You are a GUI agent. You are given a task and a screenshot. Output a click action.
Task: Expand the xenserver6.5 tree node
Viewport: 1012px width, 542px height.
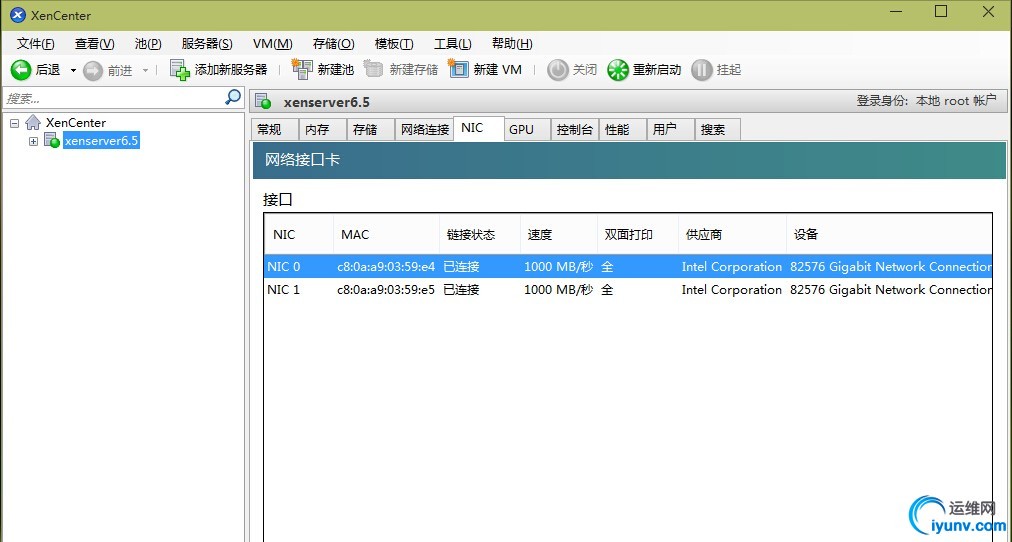click(x=34, y=141)
